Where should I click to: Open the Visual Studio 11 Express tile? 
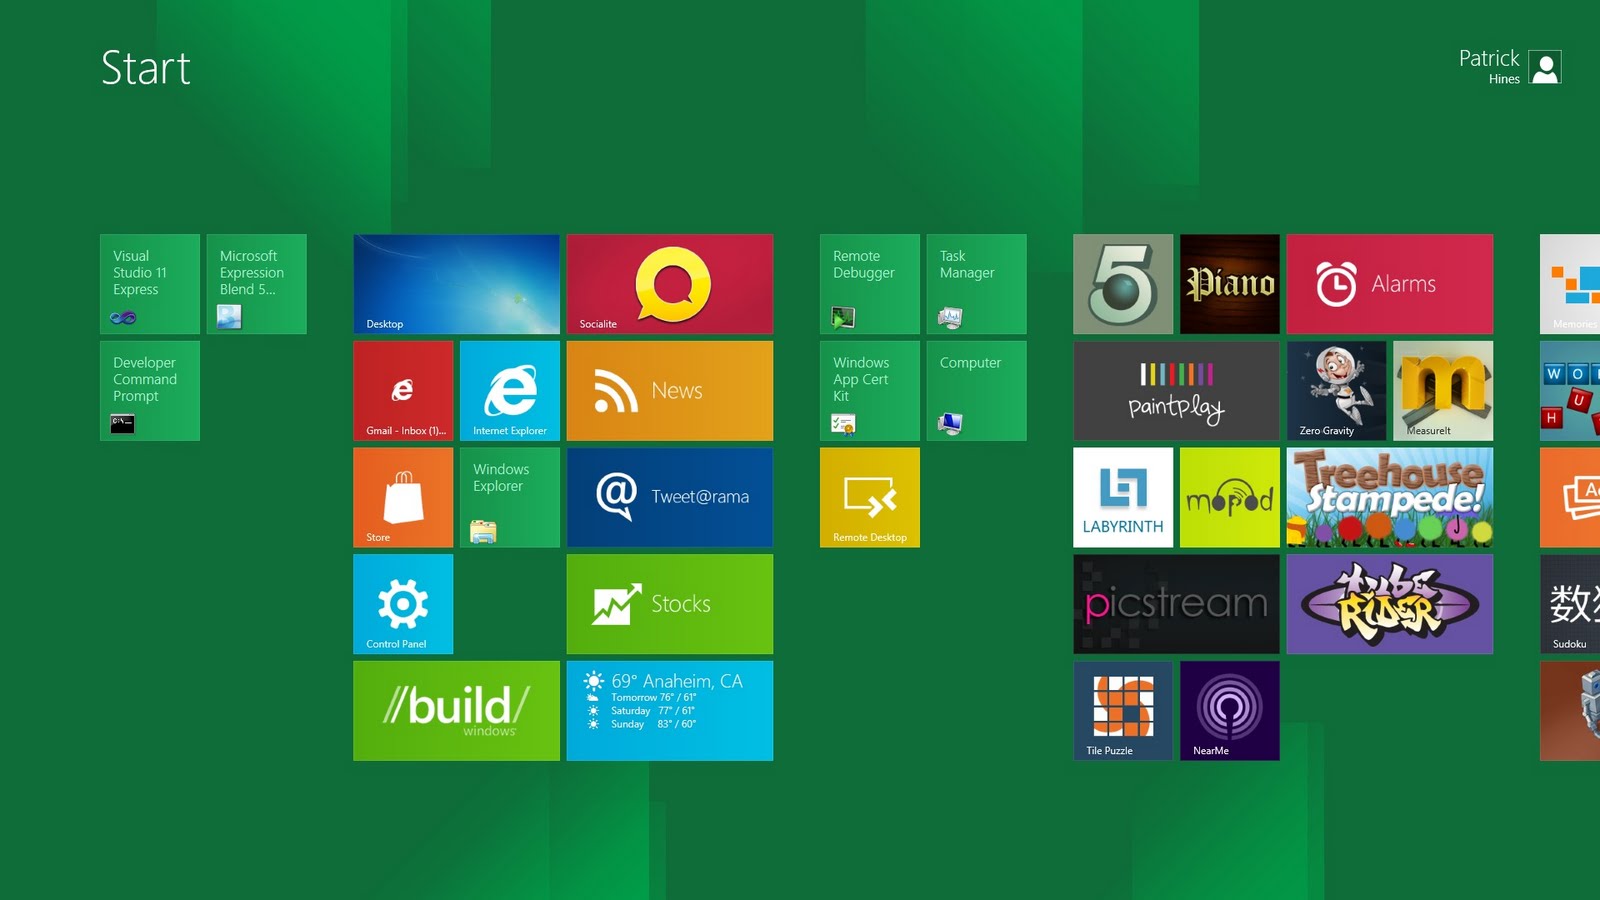point(150,284)
